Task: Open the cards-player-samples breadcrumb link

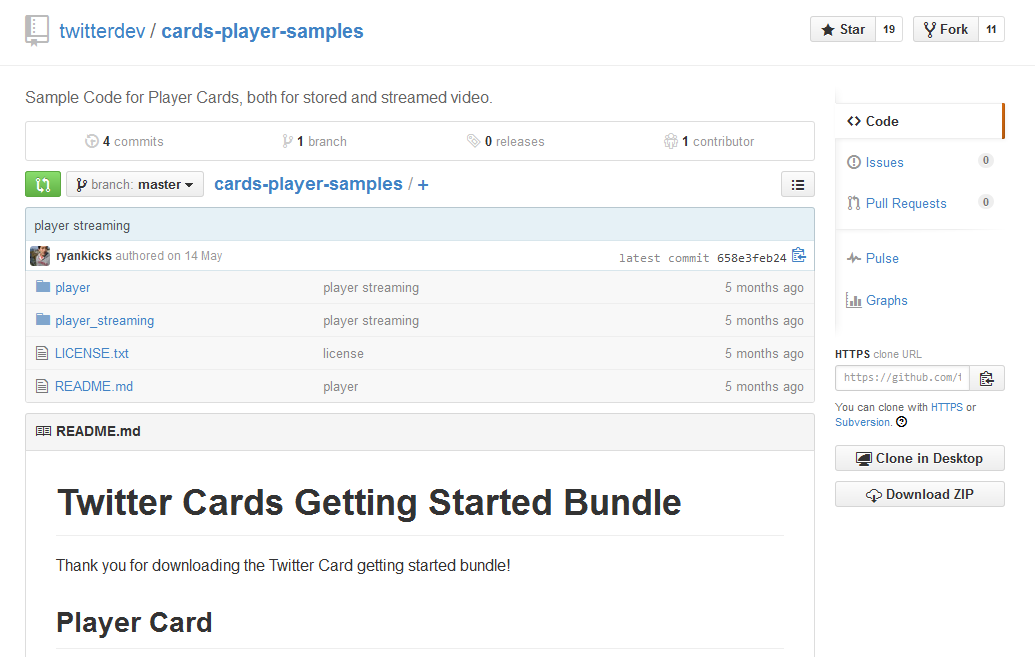Action: click(308, 184)
